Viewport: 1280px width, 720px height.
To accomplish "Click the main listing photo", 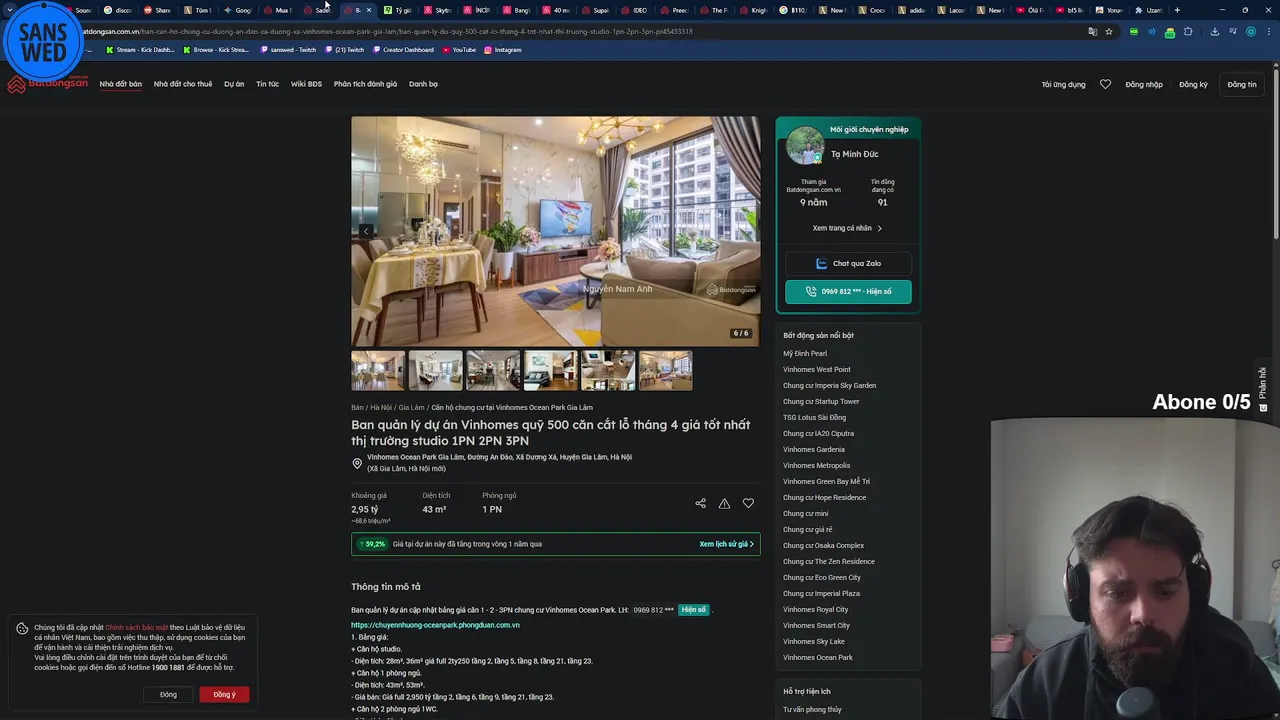I will (x=555, y=231).
